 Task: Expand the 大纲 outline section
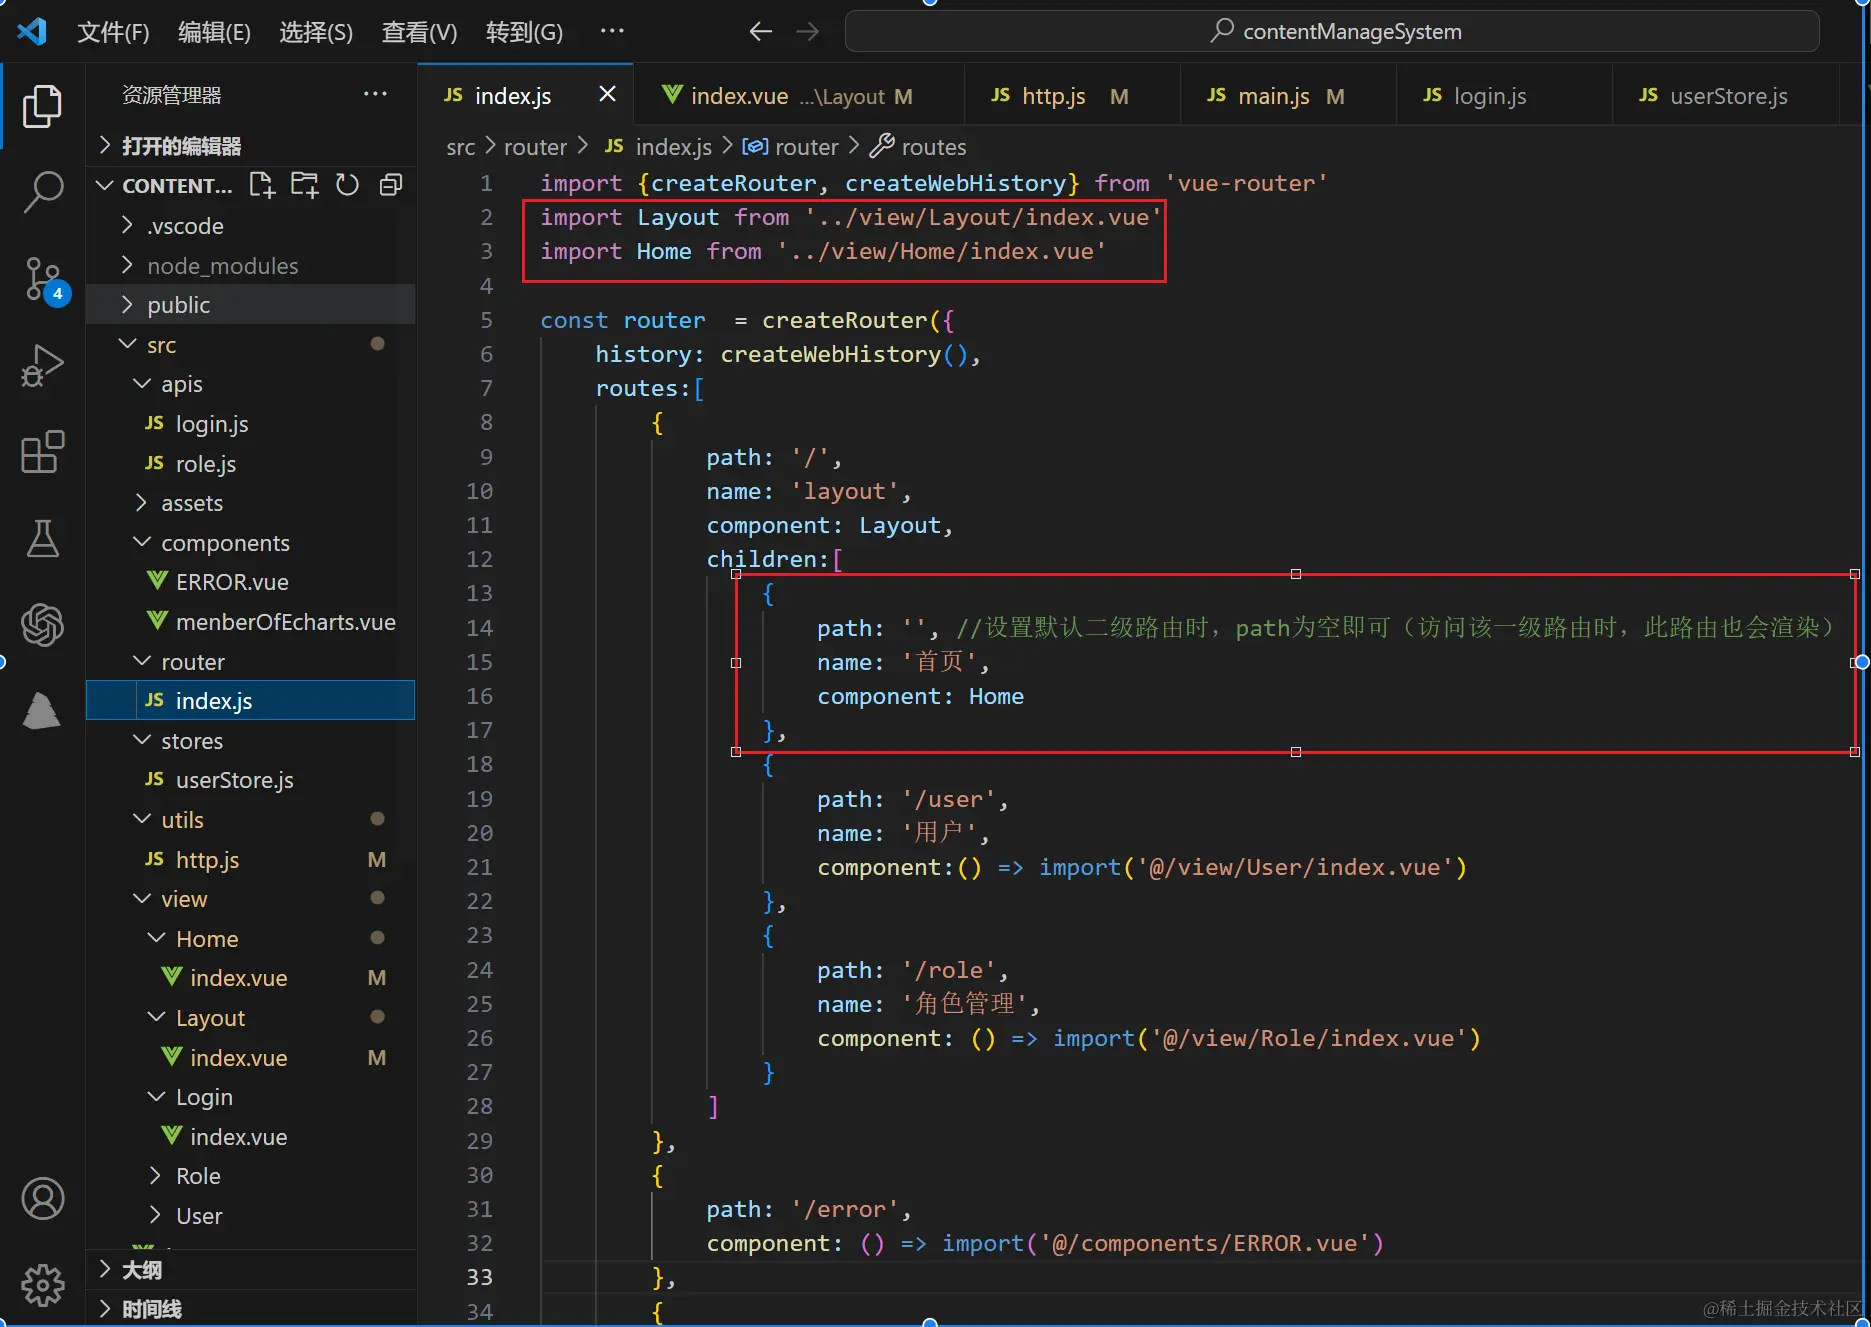coord(251,1269)
